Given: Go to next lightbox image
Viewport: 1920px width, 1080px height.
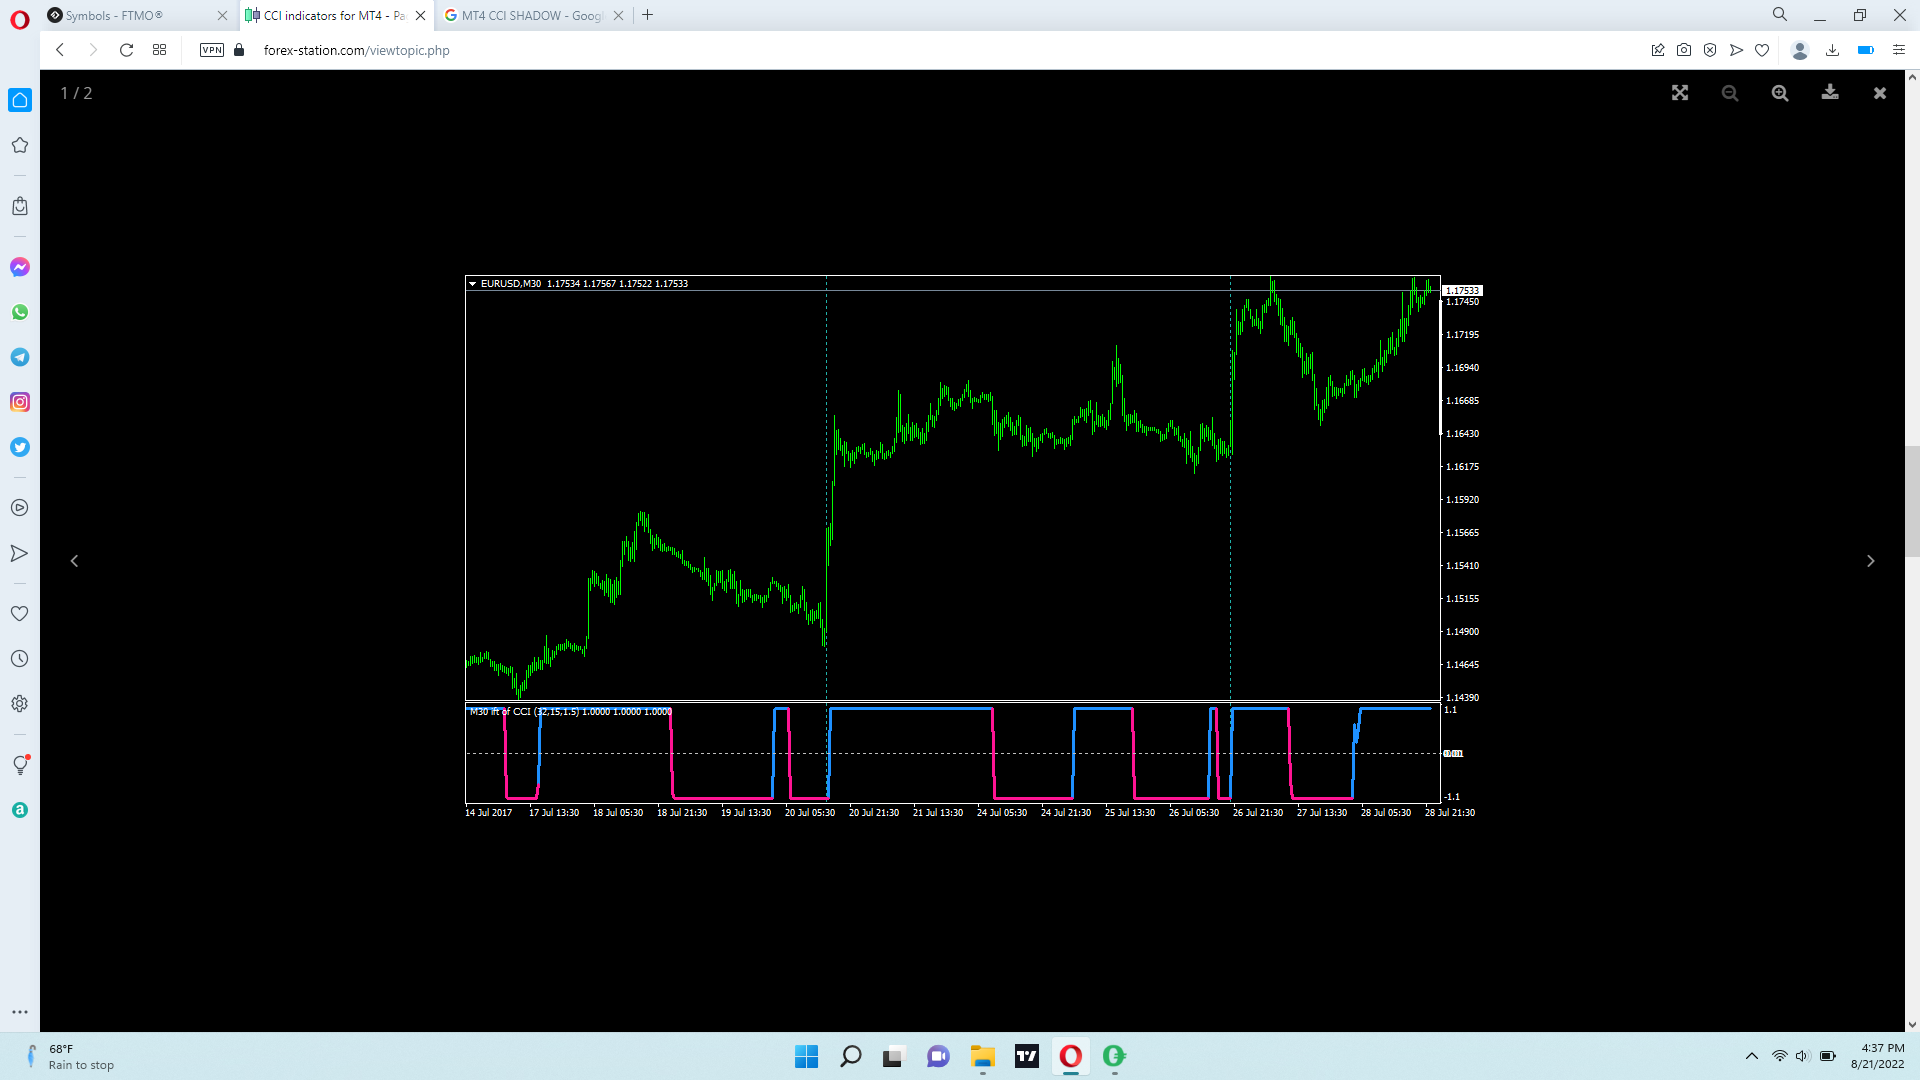Looking at the screenshot, I should 1870,561.
